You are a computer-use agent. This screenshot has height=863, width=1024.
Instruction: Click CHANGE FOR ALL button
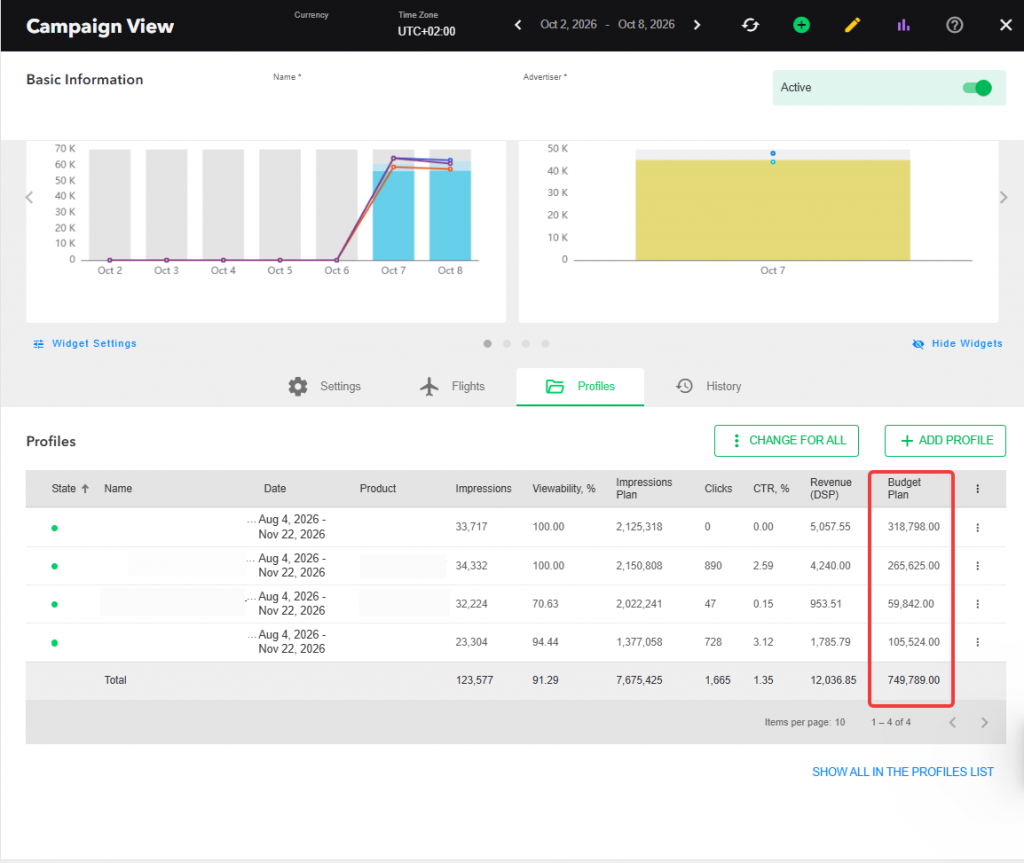click(x=786, y=441)
